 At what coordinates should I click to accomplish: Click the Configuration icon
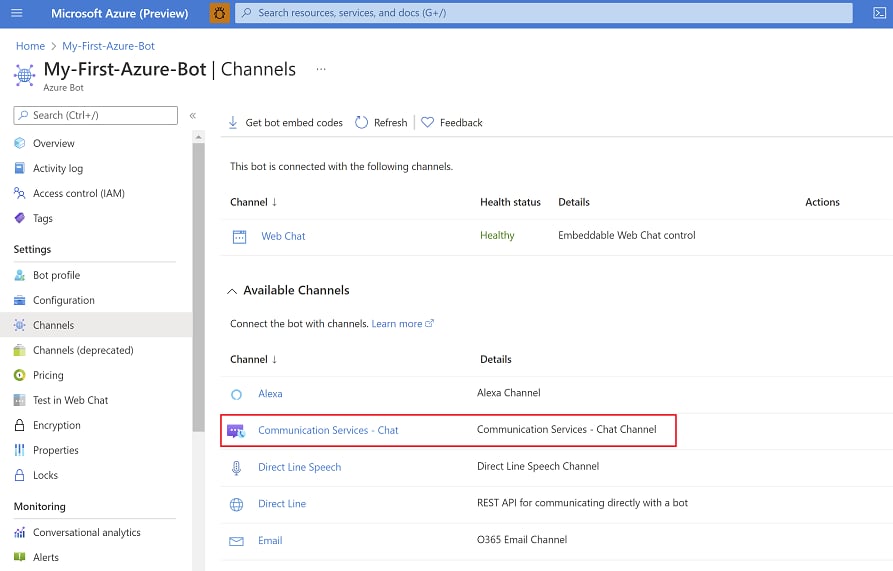point(19,300)
